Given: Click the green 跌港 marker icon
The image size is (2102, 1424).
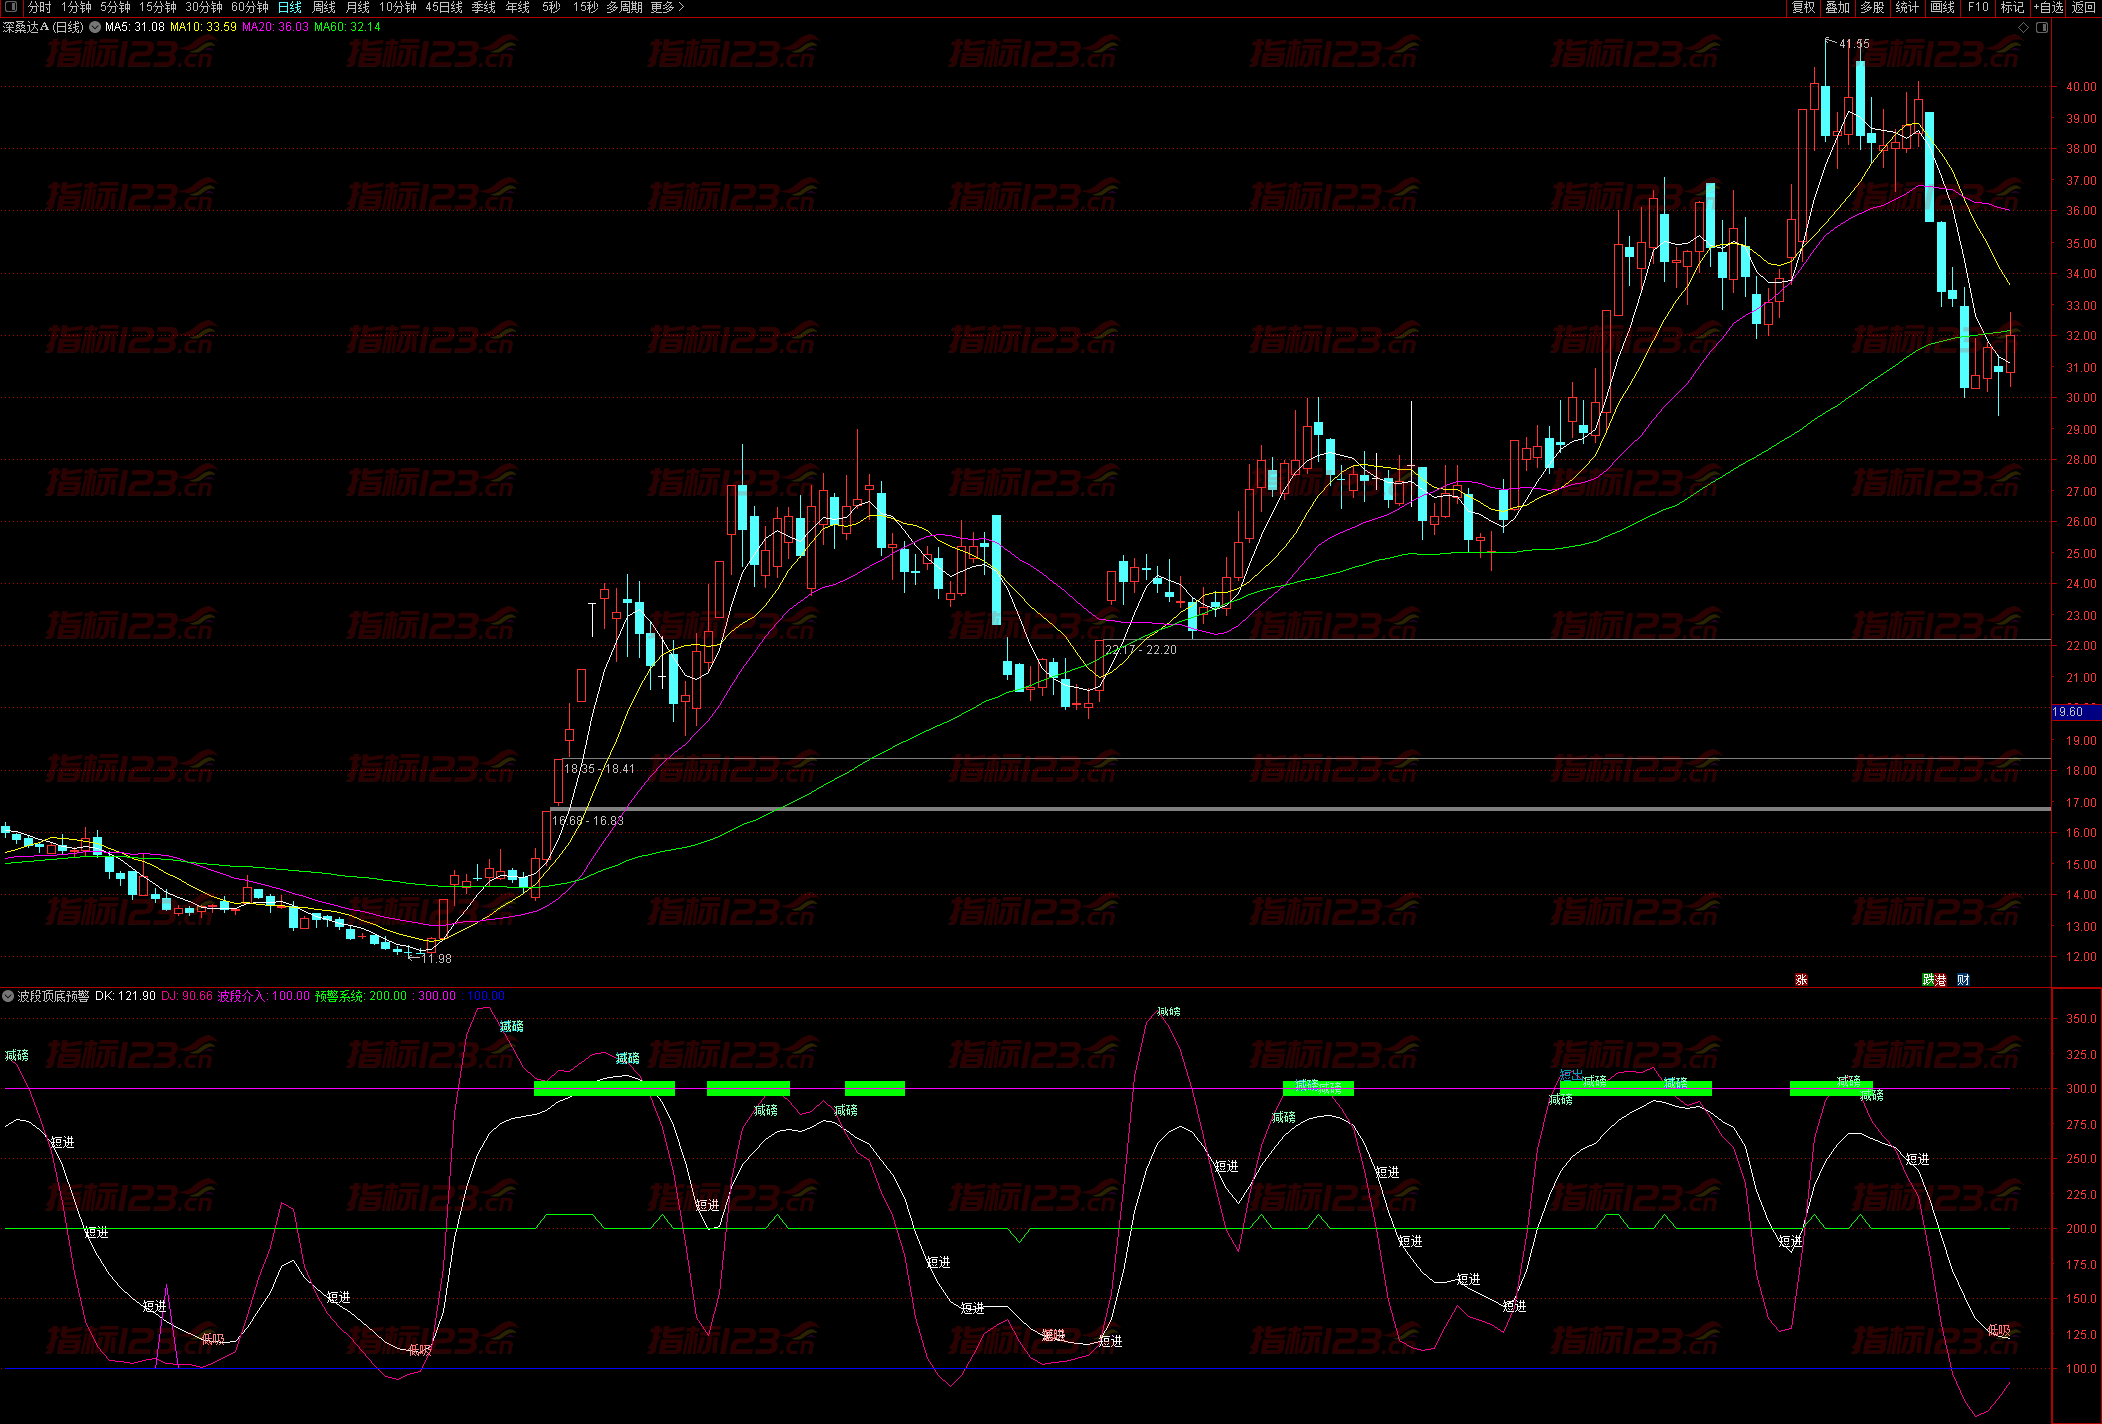Looking at the screenshot, I should pyautogui.click(x=1934, y=980).
